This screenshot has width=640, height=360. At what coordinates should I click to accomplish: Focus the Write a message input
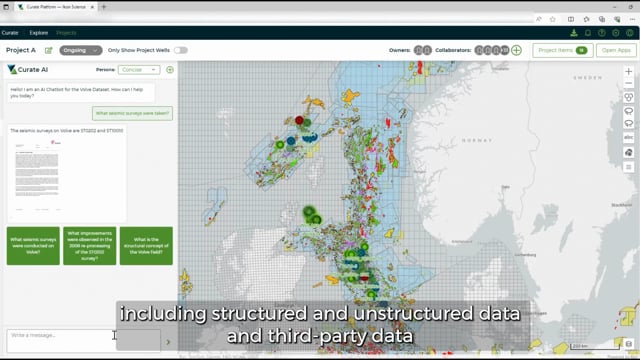pos(83,341)
